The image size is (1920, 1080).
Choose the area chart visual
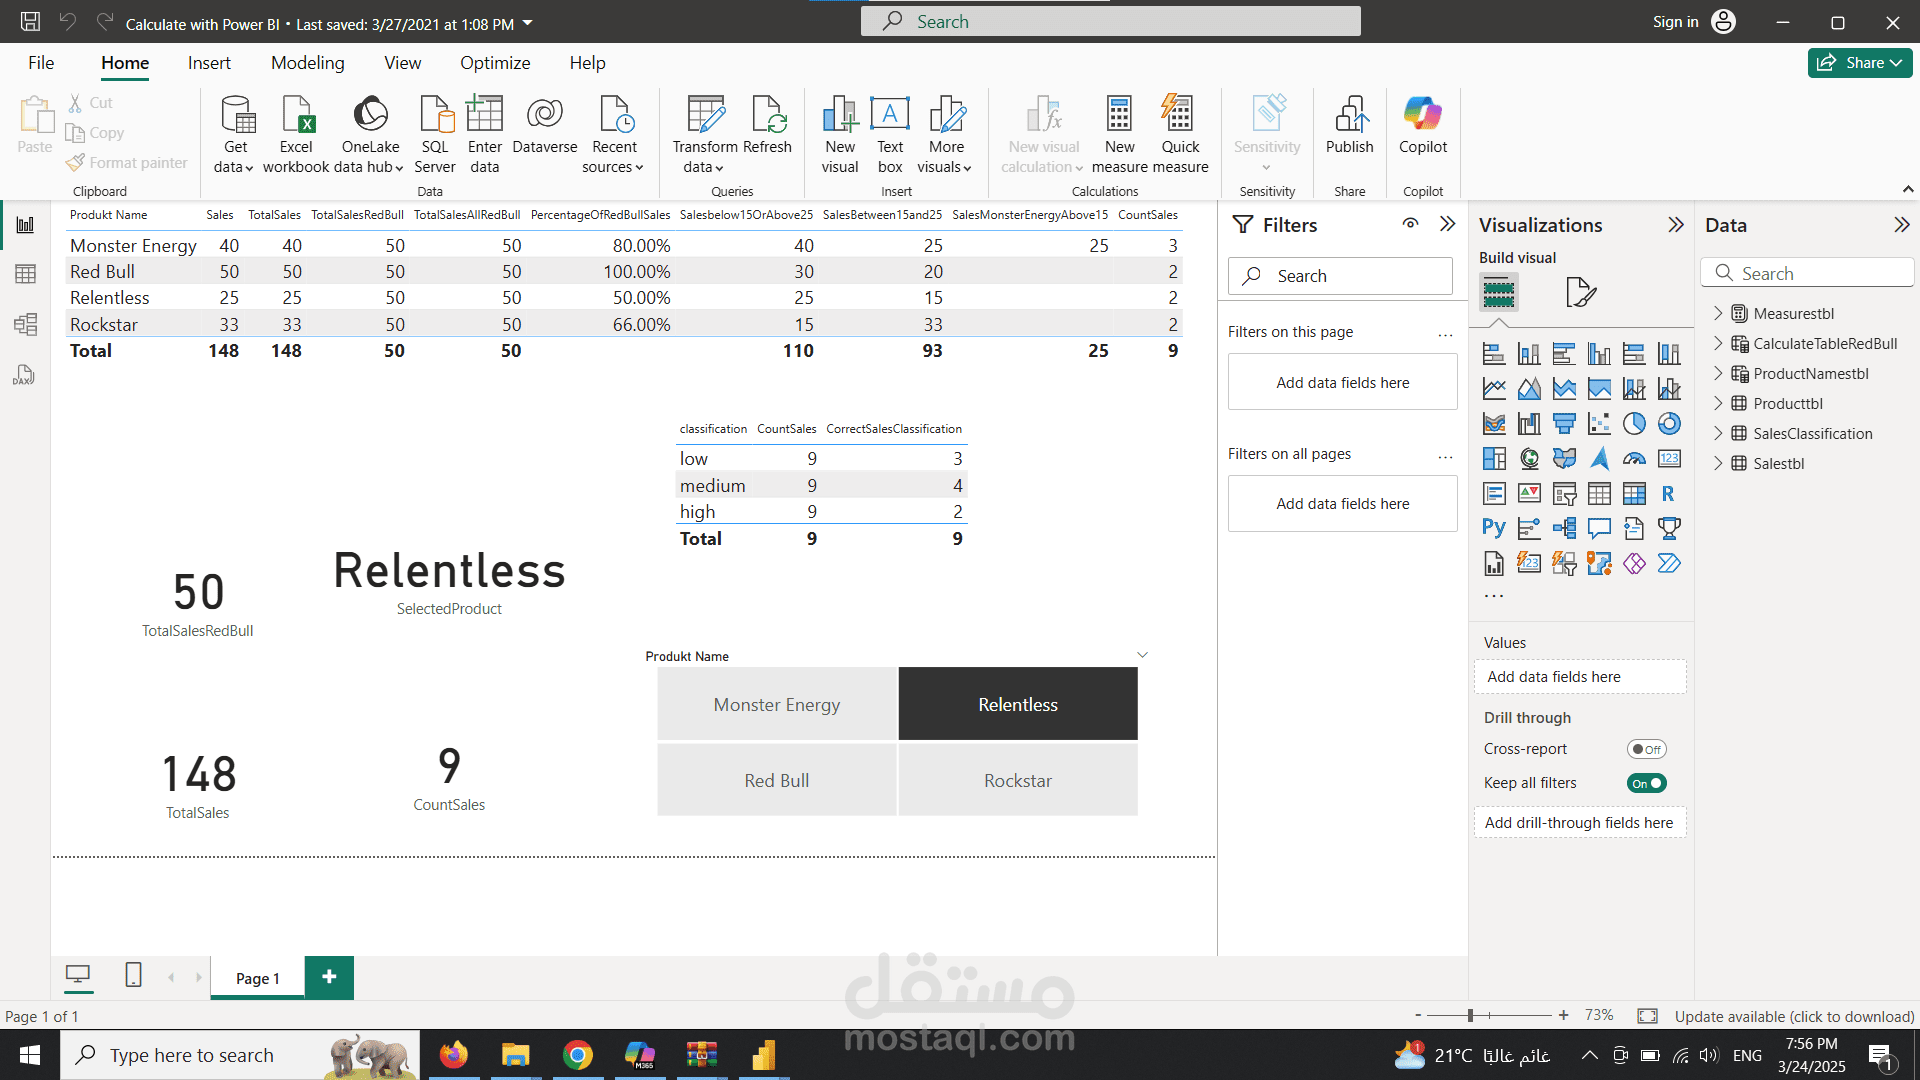click(1529, 389)
